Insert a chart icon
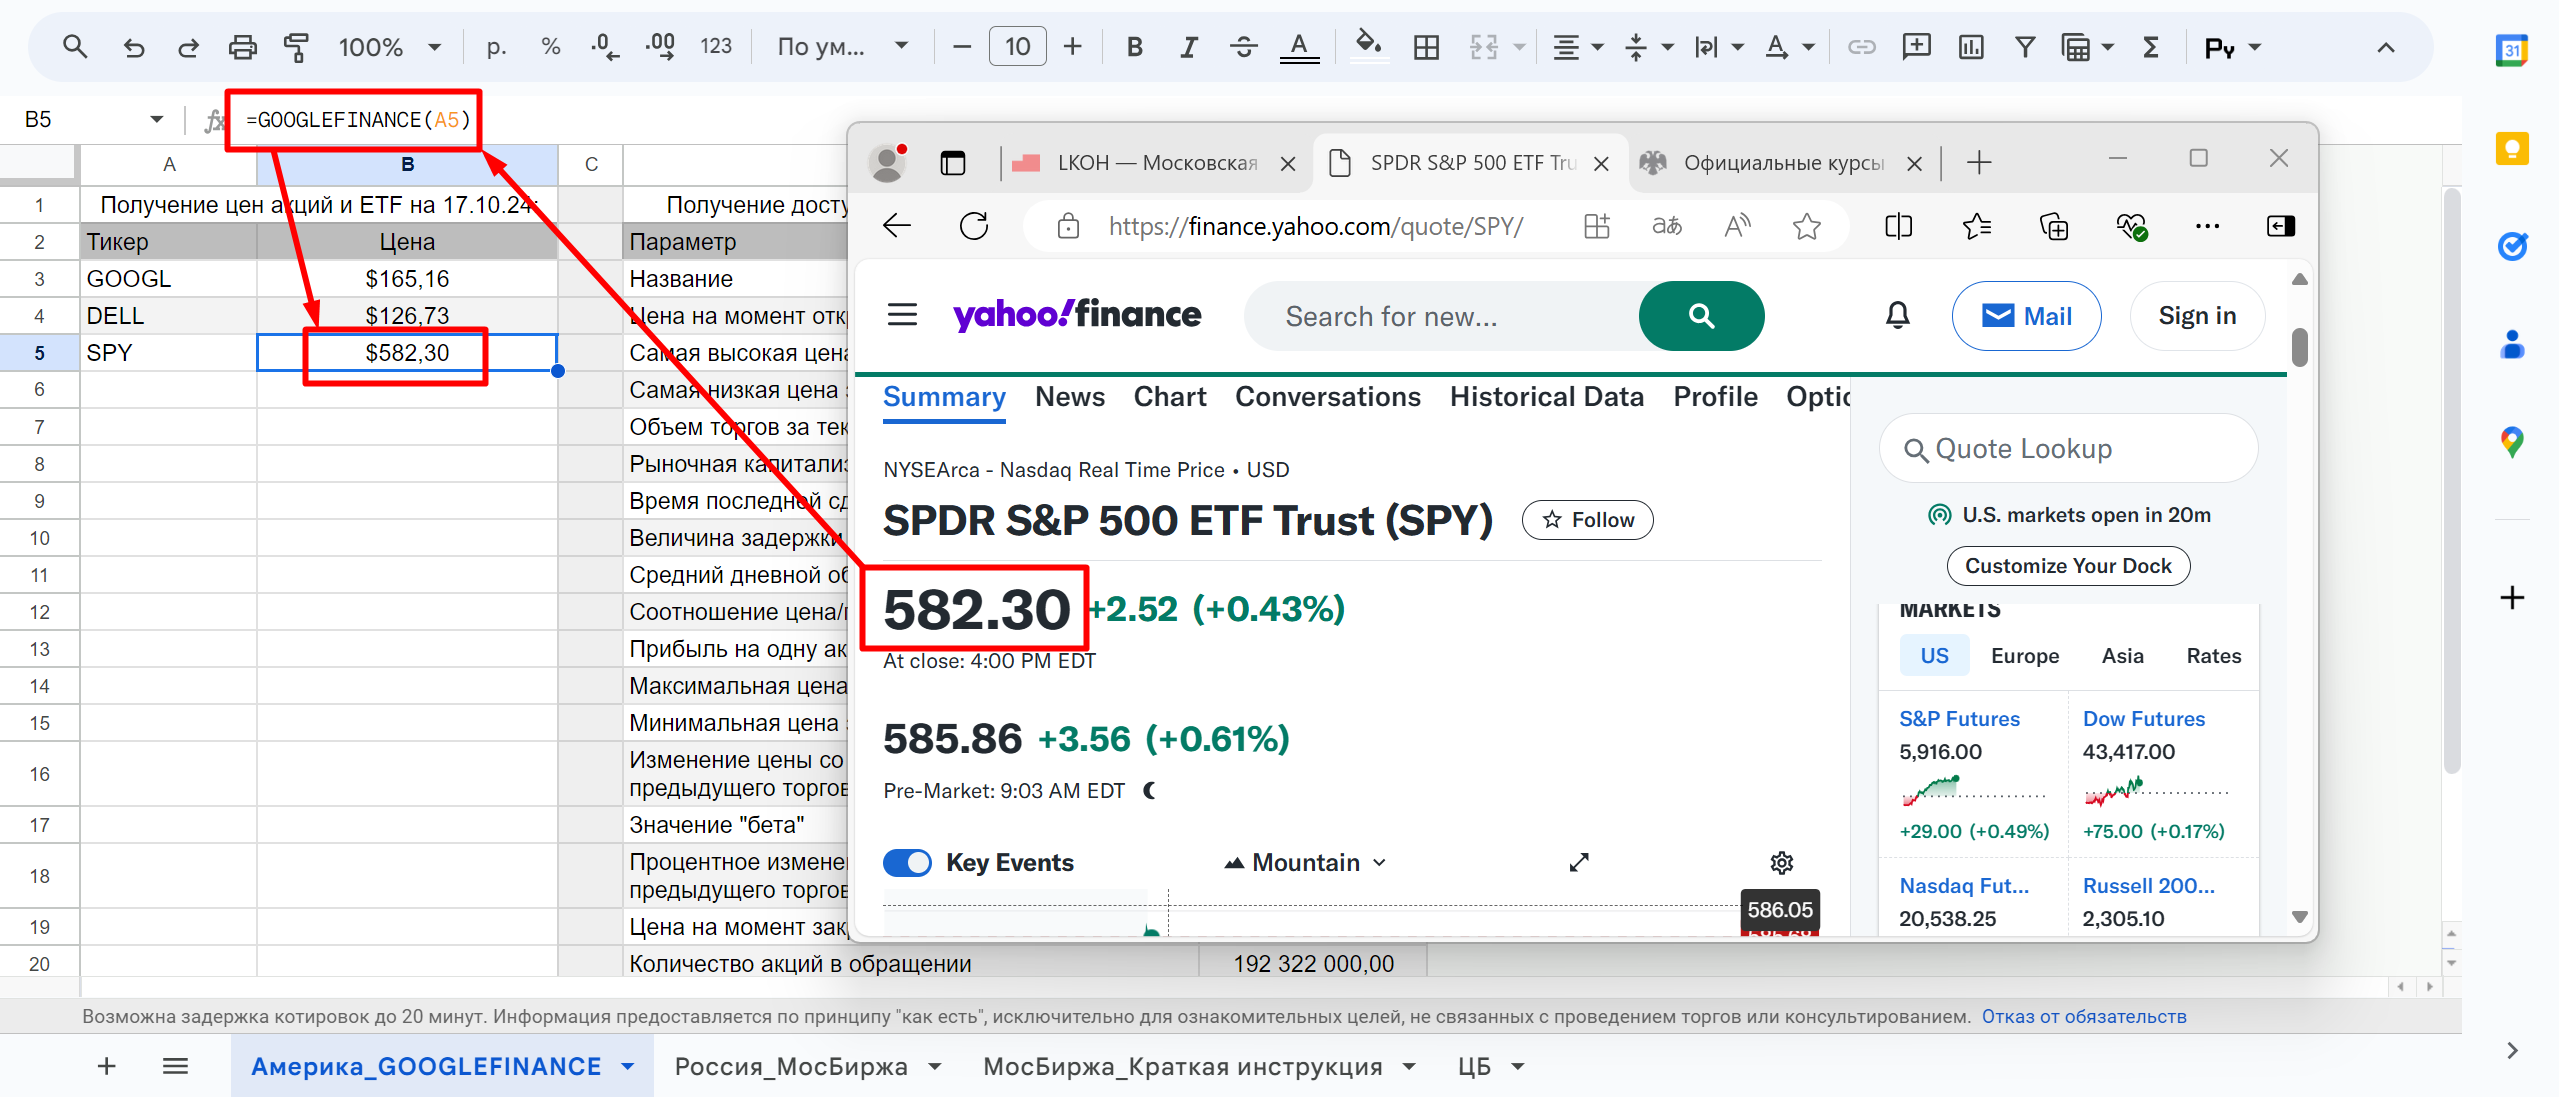 click(x=1971, y=46)
